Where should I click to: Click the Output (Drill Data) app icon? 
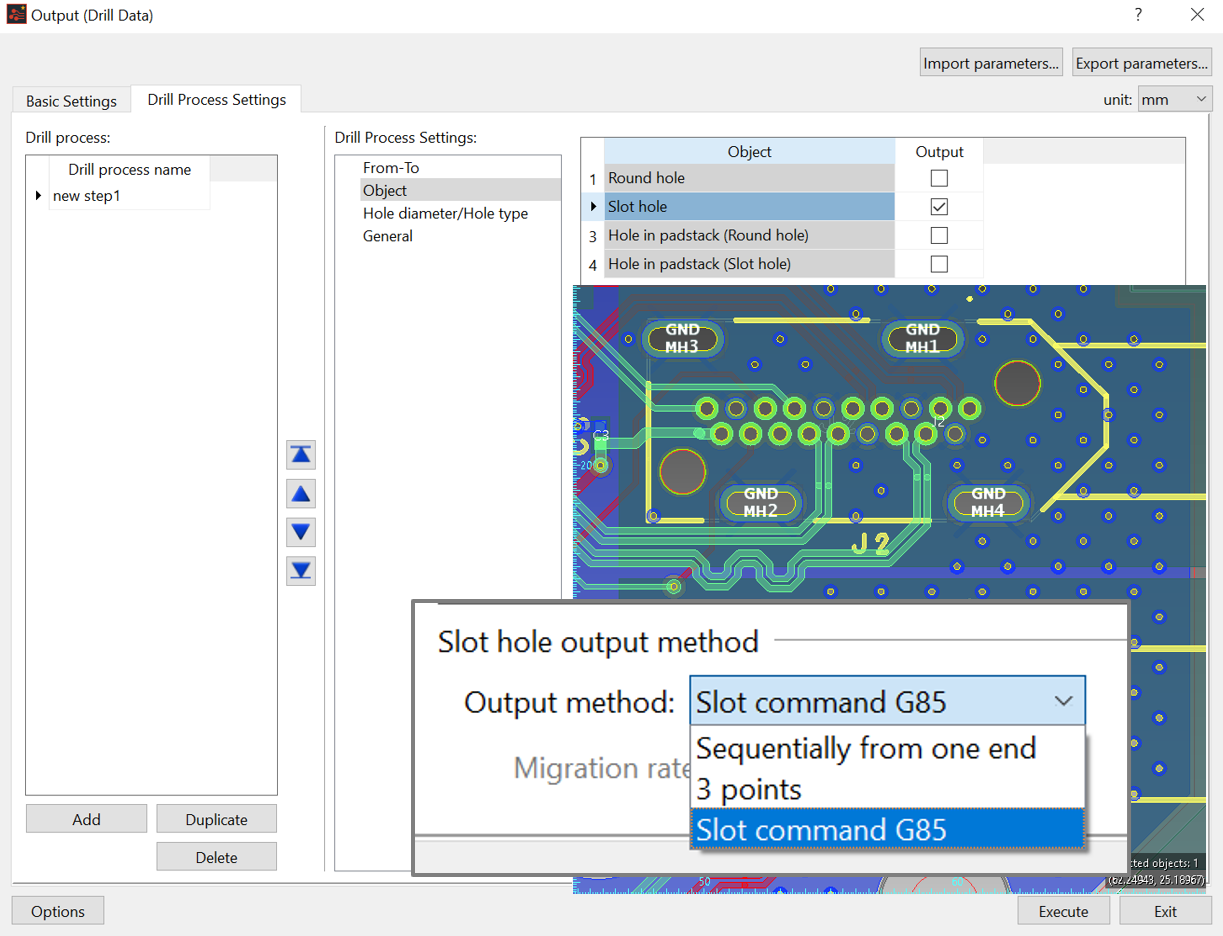coord(16,15)
